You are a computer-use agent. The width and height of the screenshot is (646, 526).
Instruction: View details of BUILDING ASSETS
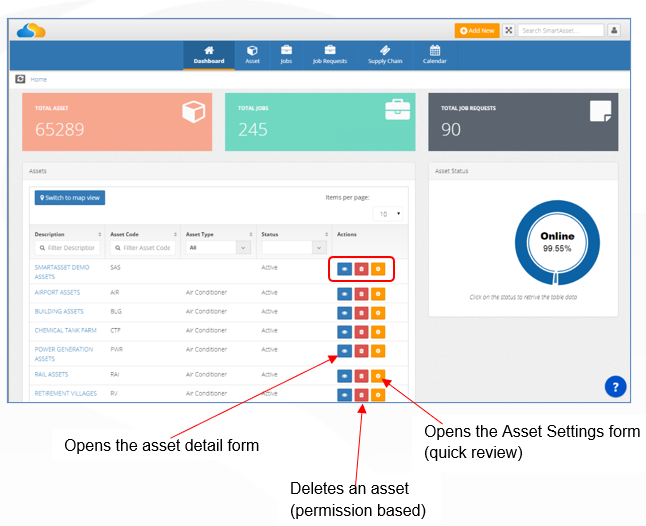[x=344, y=313]
